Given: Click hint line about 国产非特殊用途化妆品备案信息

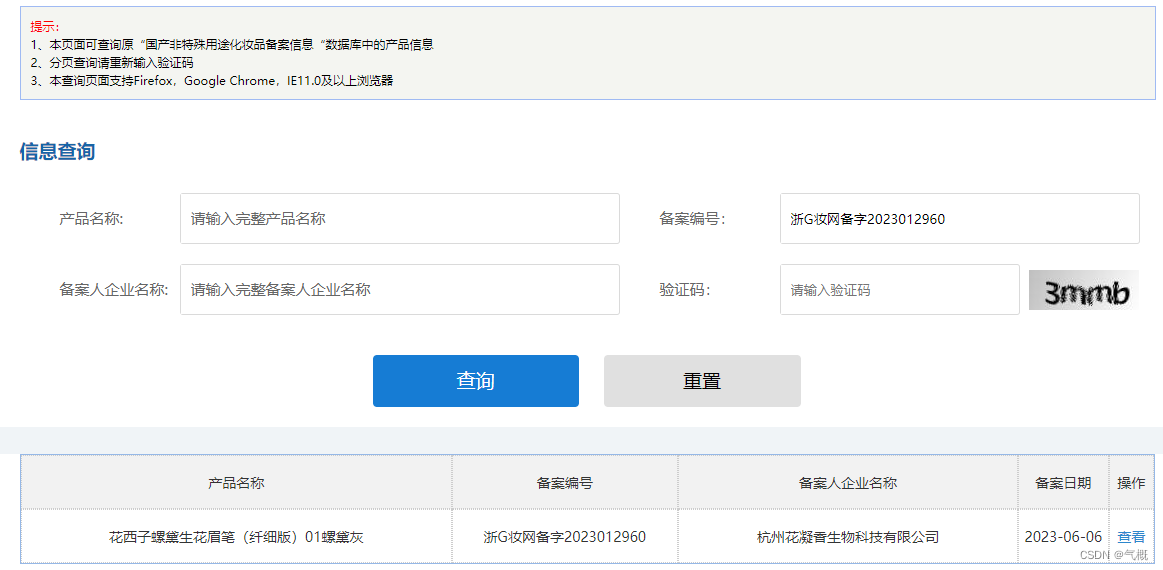Looking at the screenshot, I should tap(231, 45).
